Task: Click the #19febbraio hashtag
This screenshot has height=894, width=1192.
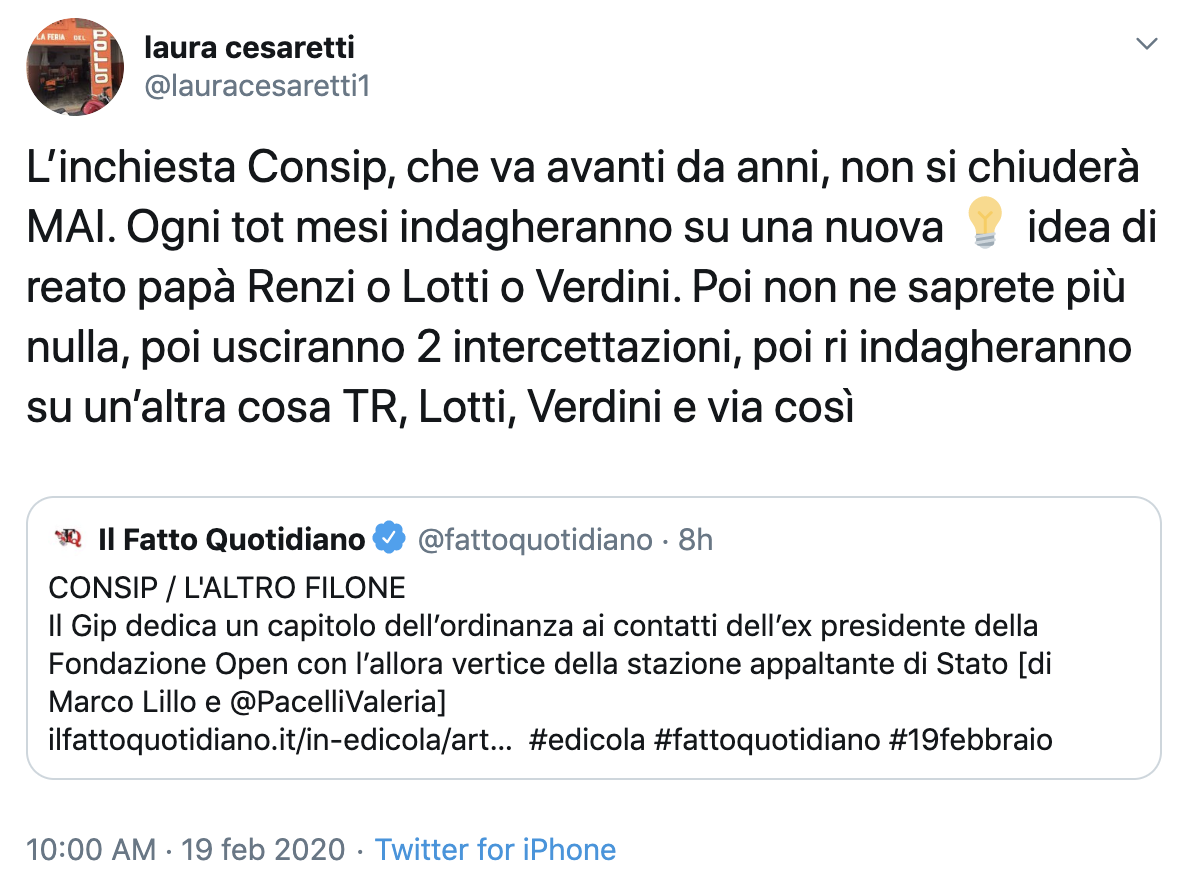Action: point(962,741)
